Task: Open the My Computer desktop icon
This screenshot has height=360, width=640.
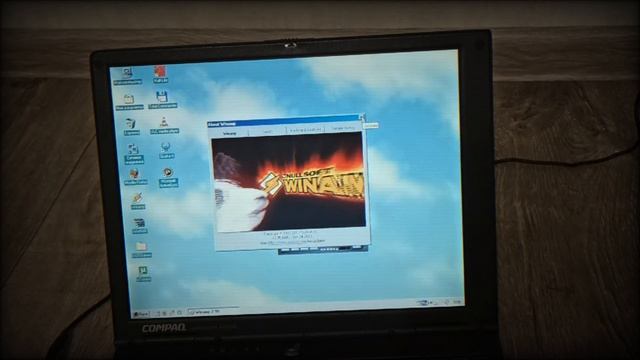Action: pos(128,76)
